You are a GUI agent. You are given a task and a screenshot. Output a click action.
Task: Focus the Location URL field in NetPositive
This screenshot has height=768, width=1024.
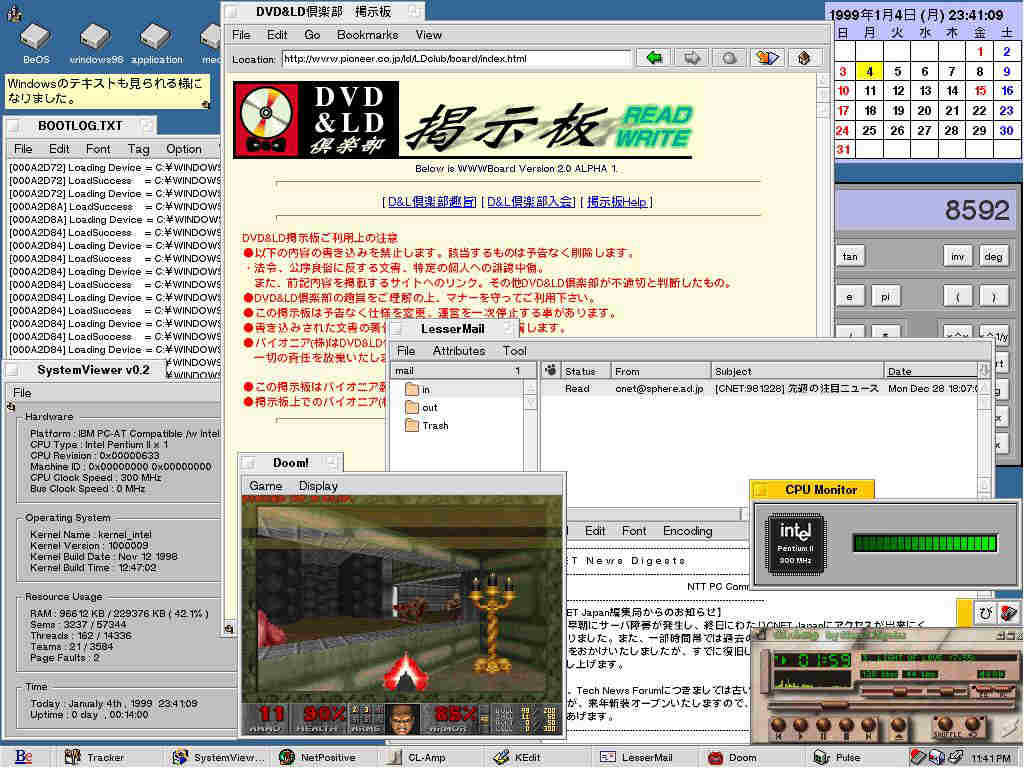457,59
